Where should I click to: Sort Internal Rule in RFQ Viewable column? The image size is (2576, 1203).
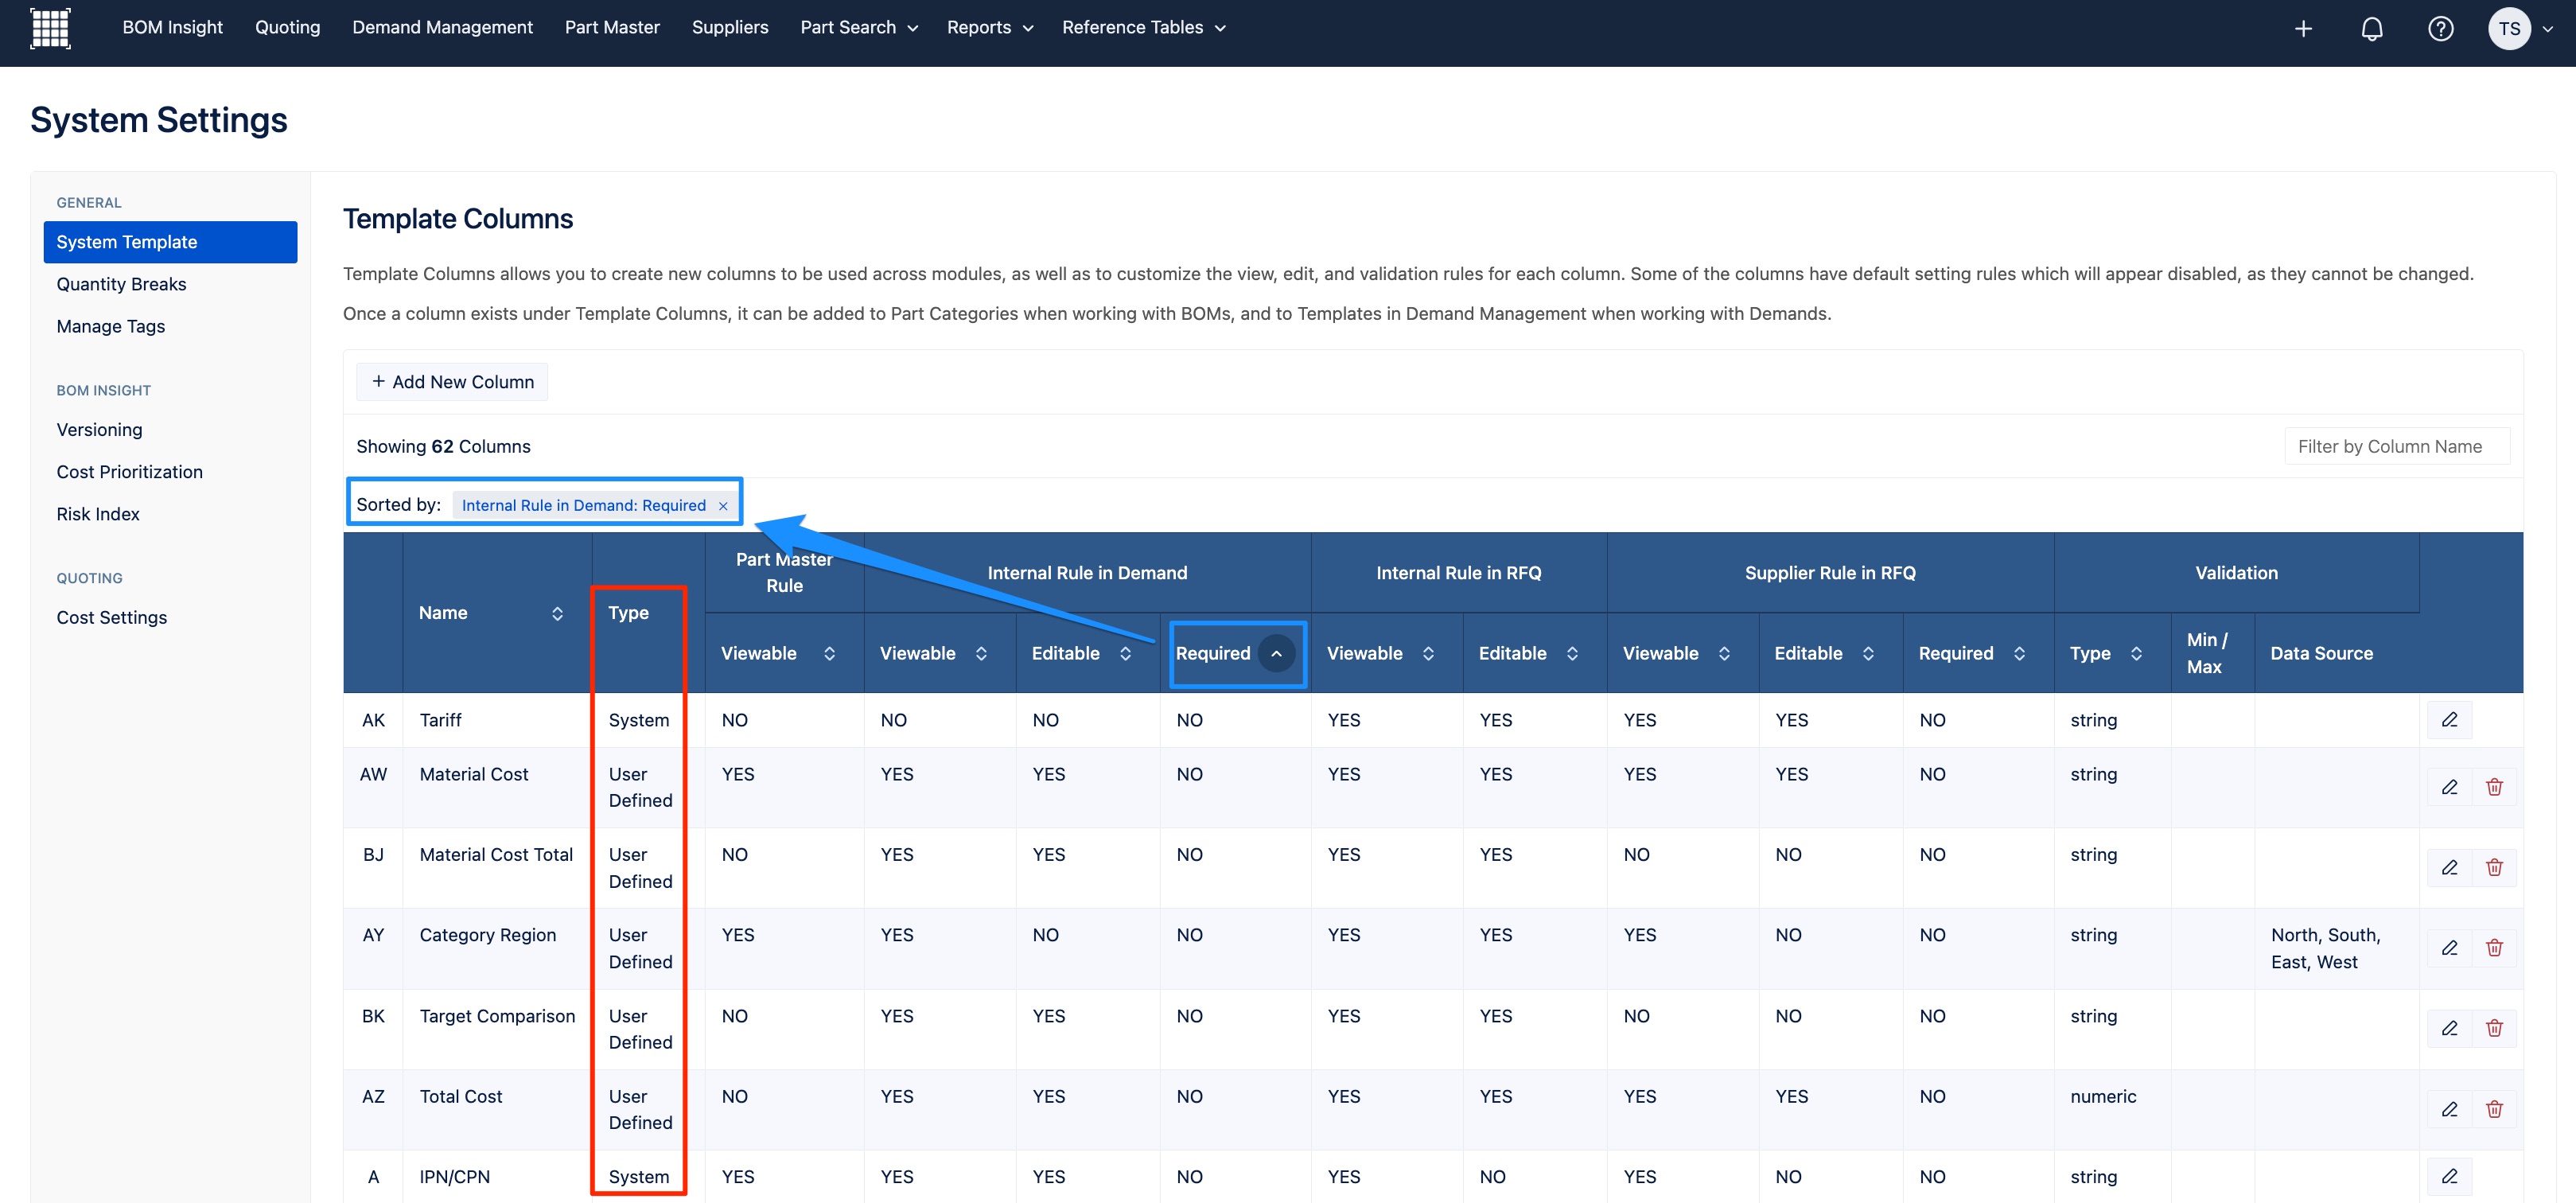point(1428,653)
